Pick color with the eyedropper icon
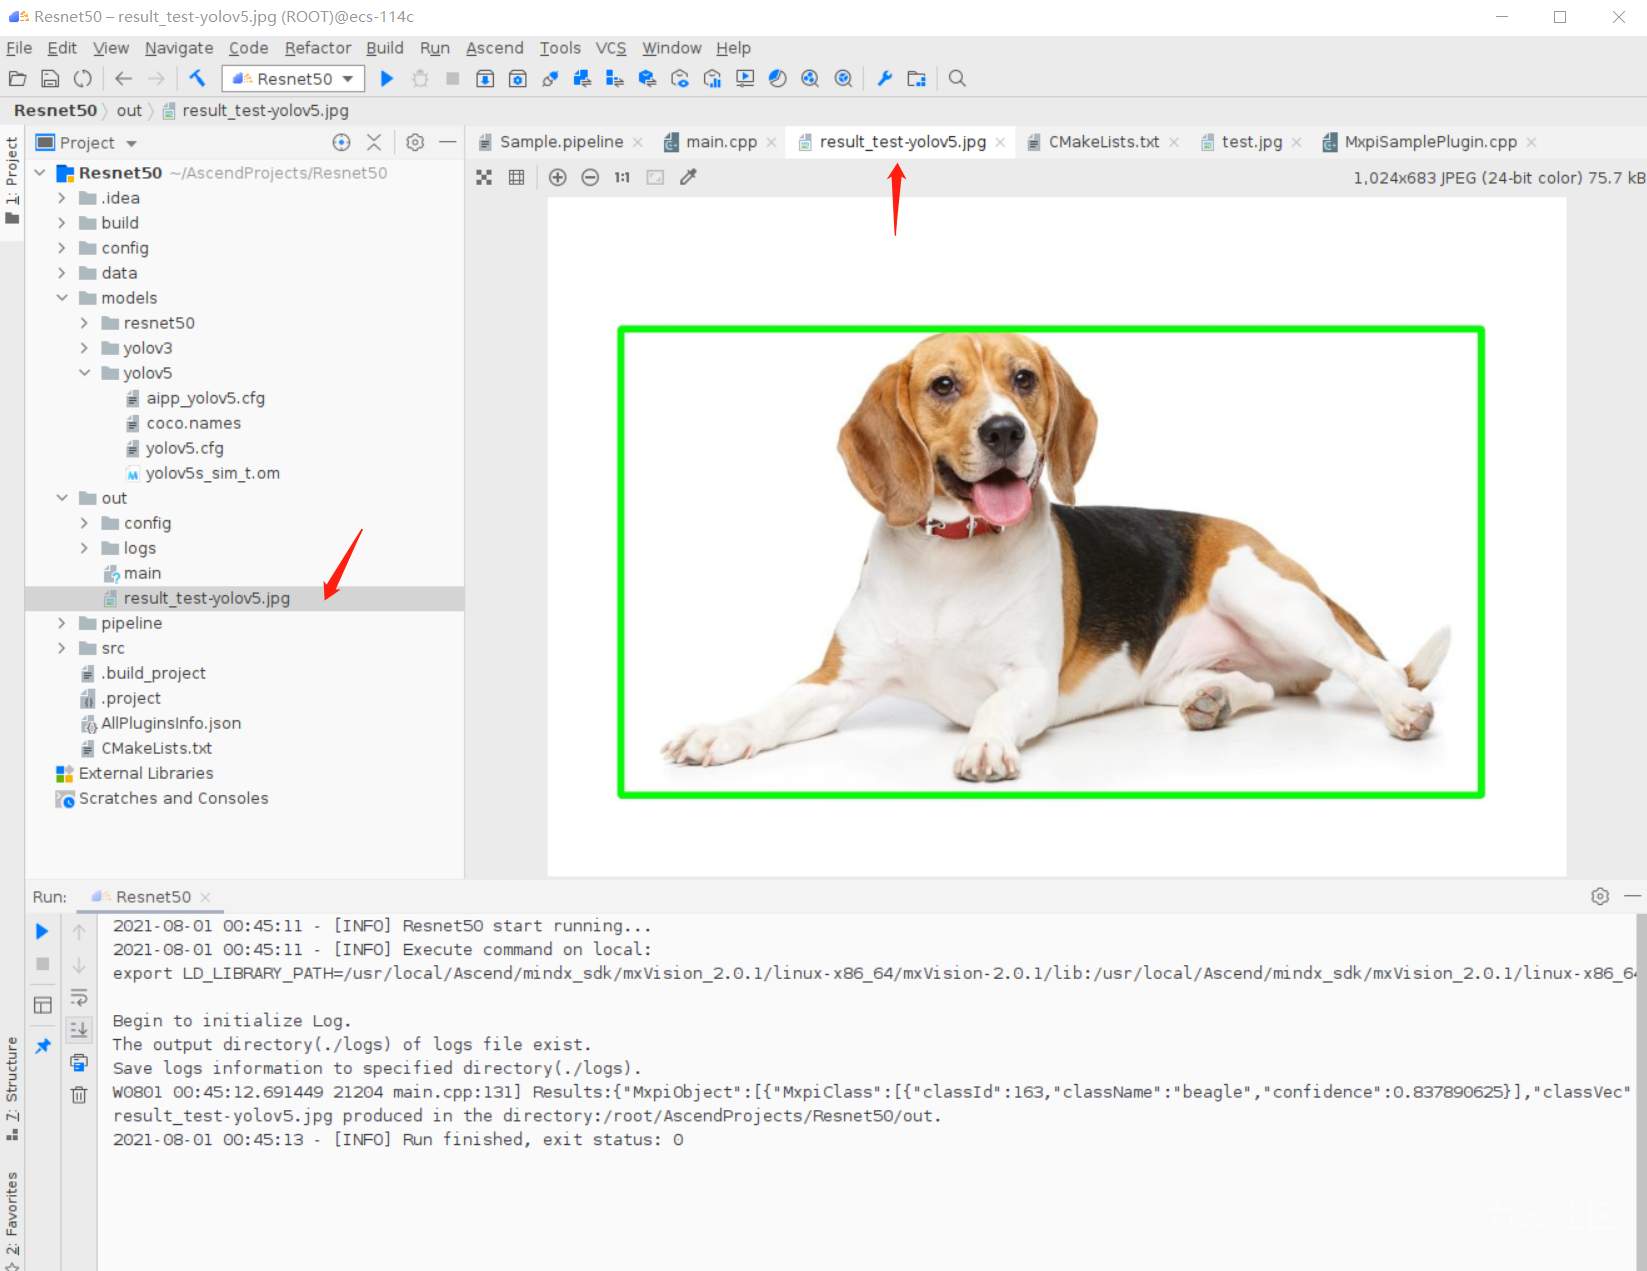 click(x=688, y=177)
